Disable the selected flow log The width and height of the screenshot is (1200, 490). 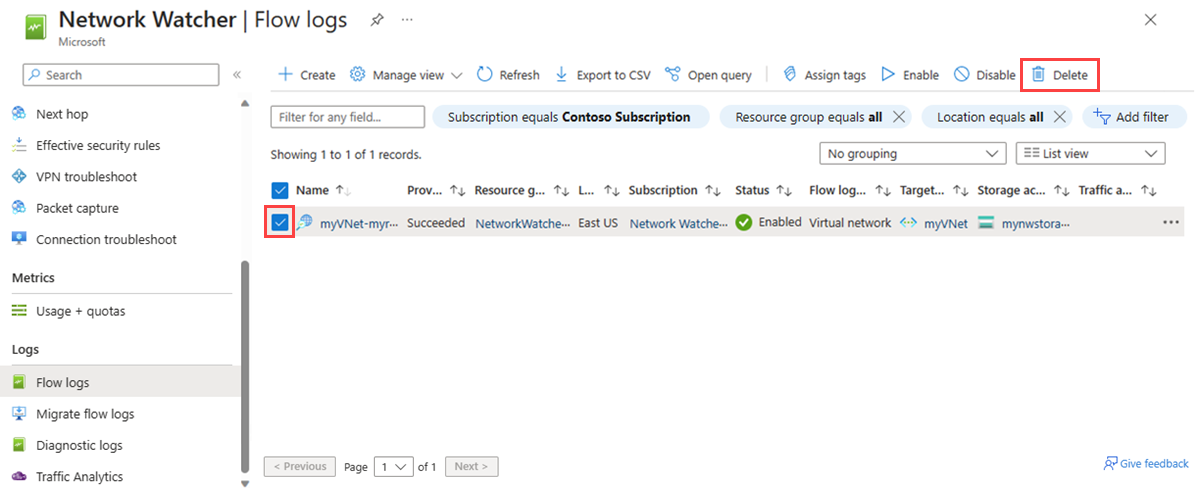click(984, 75)
